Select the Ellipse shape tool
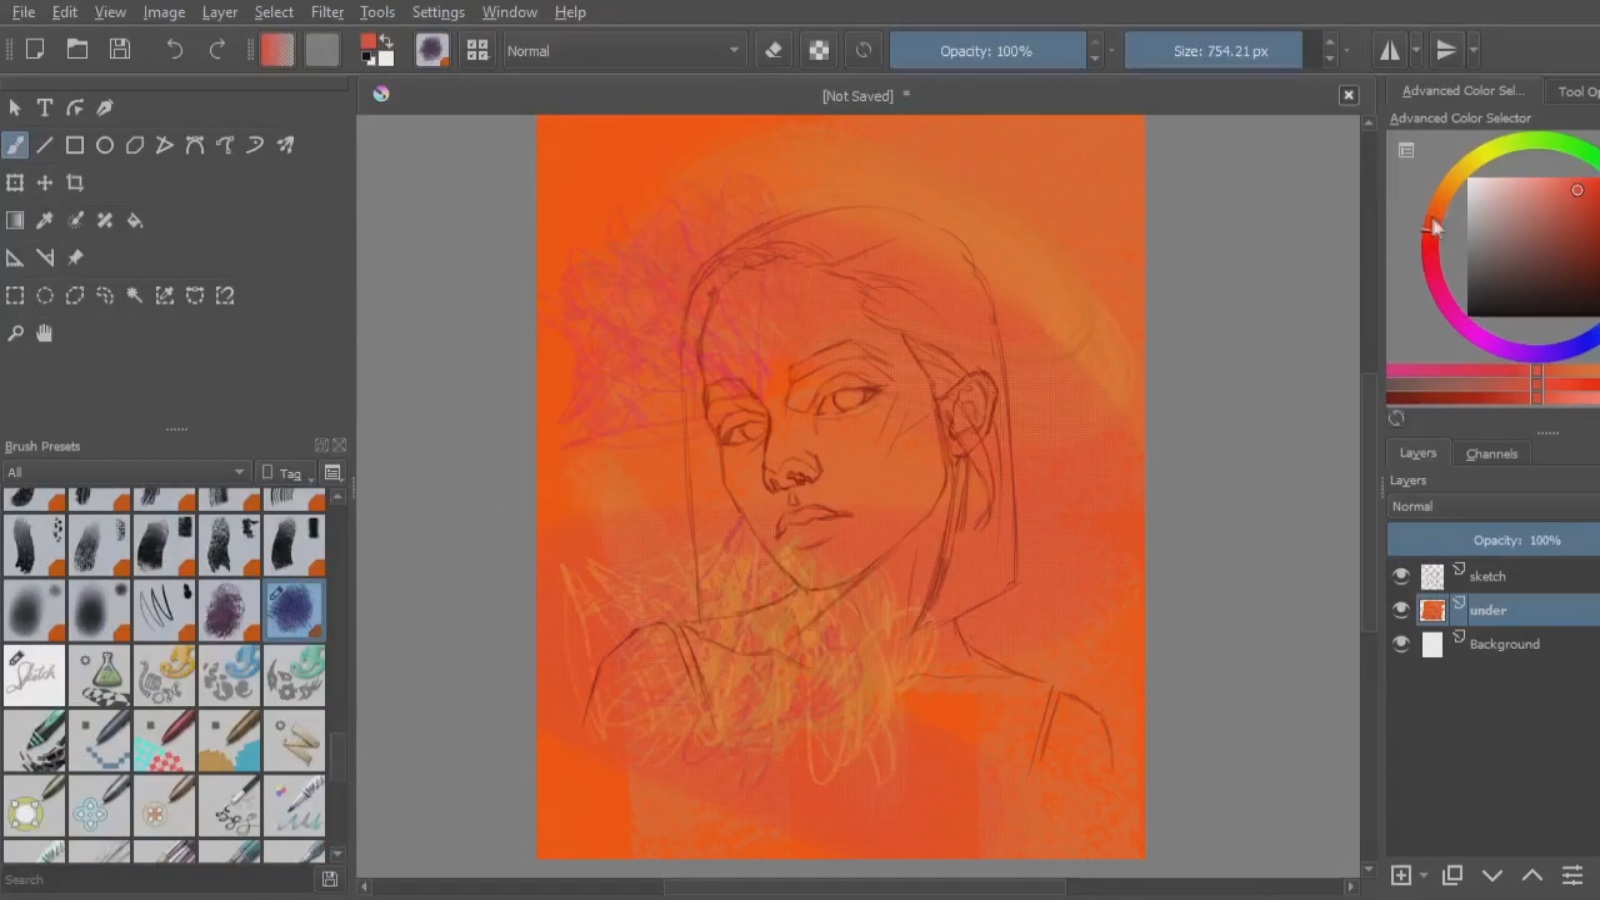The width and height of the screenshot is (1600, 900). click(x=105, y=145)
